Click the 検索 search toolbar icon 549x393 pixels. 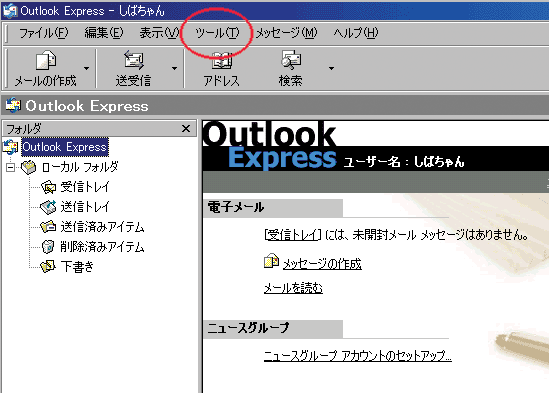[291, 60]
